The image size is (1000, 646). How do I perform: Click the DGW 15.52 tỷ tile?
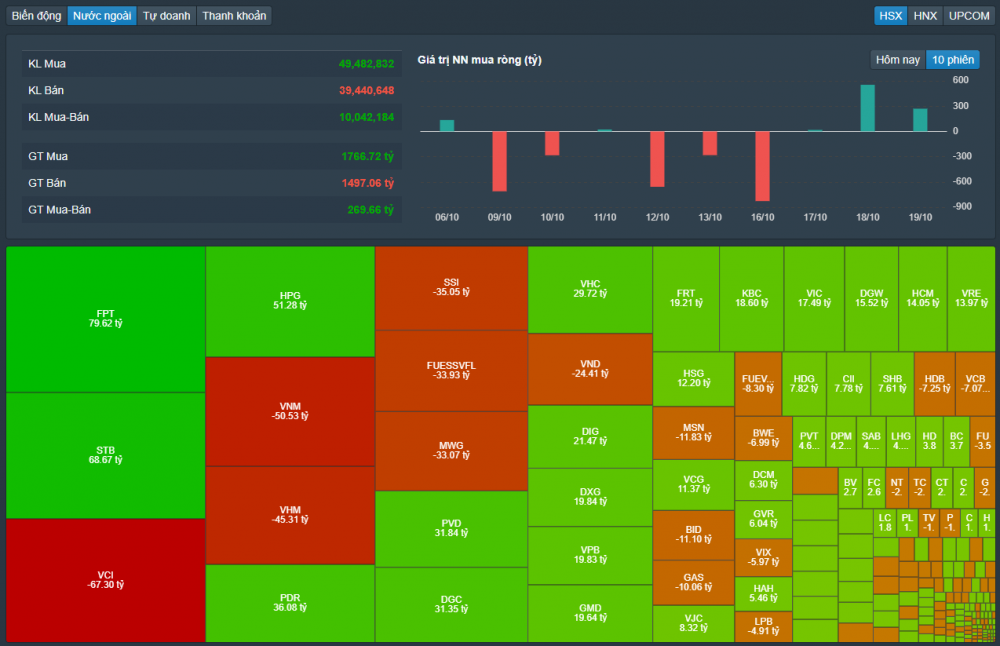tap(872, 298)
